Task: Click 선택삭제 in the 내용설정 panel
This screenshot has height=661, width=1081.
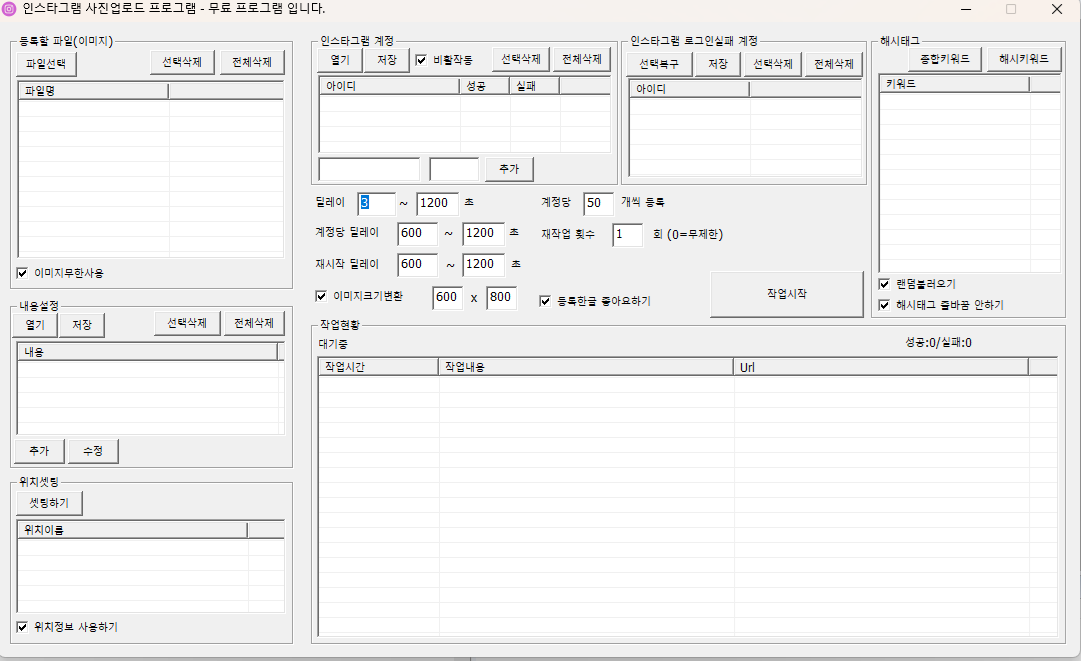Action: 187,323
